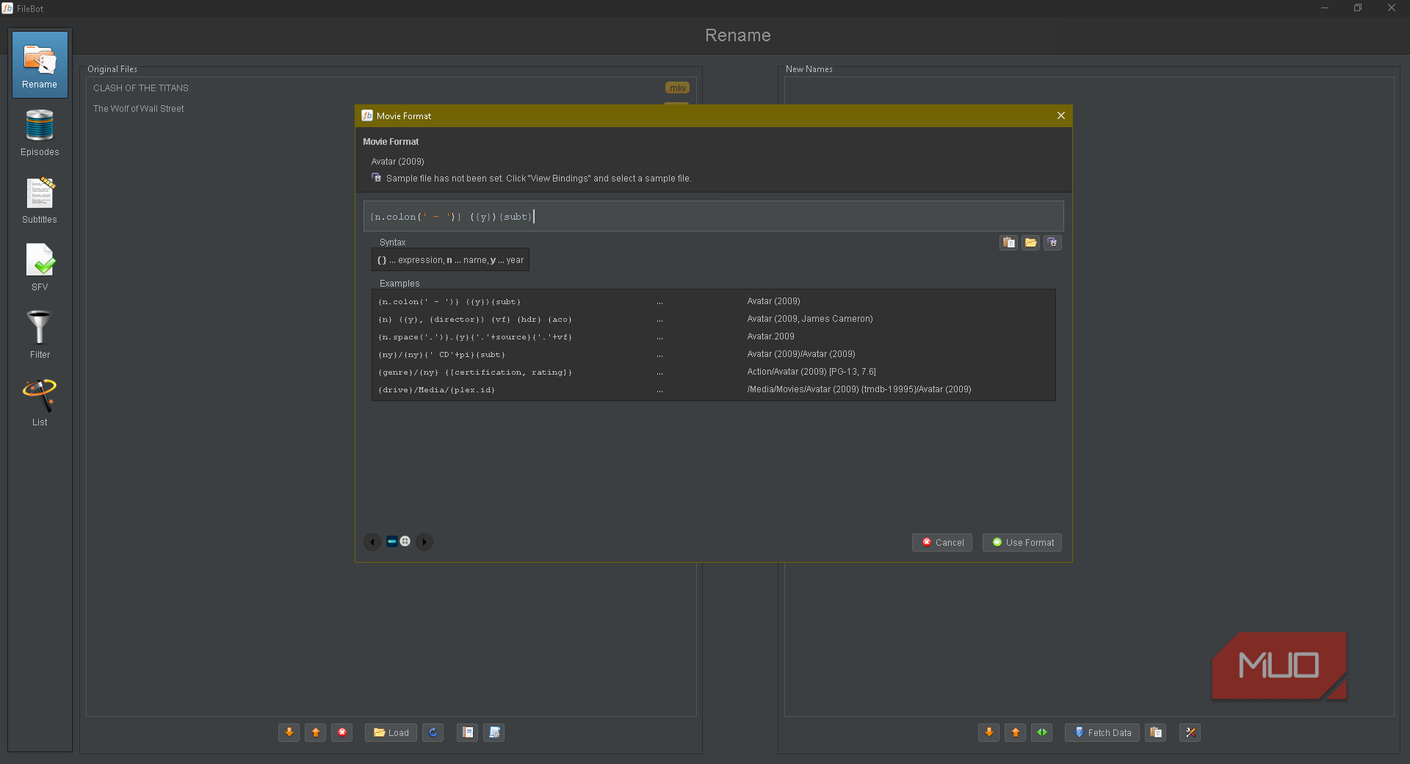This screenshot has width=1410, height=764.
Task: Remove selected file with red X icon
Action: point(342,733)
